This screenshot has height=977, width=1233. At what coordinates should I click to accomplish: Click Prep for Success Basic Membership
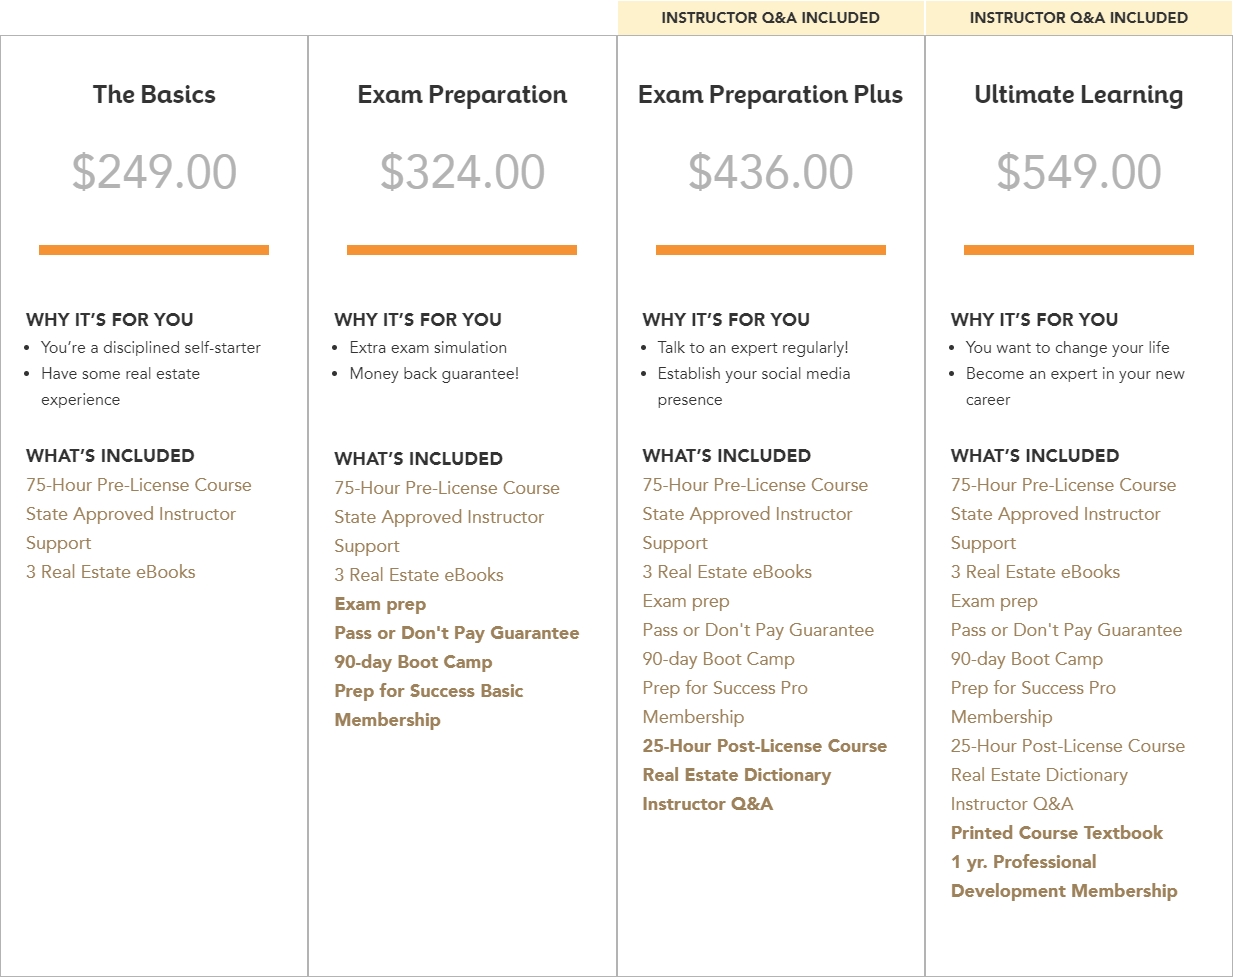point(428,705)
